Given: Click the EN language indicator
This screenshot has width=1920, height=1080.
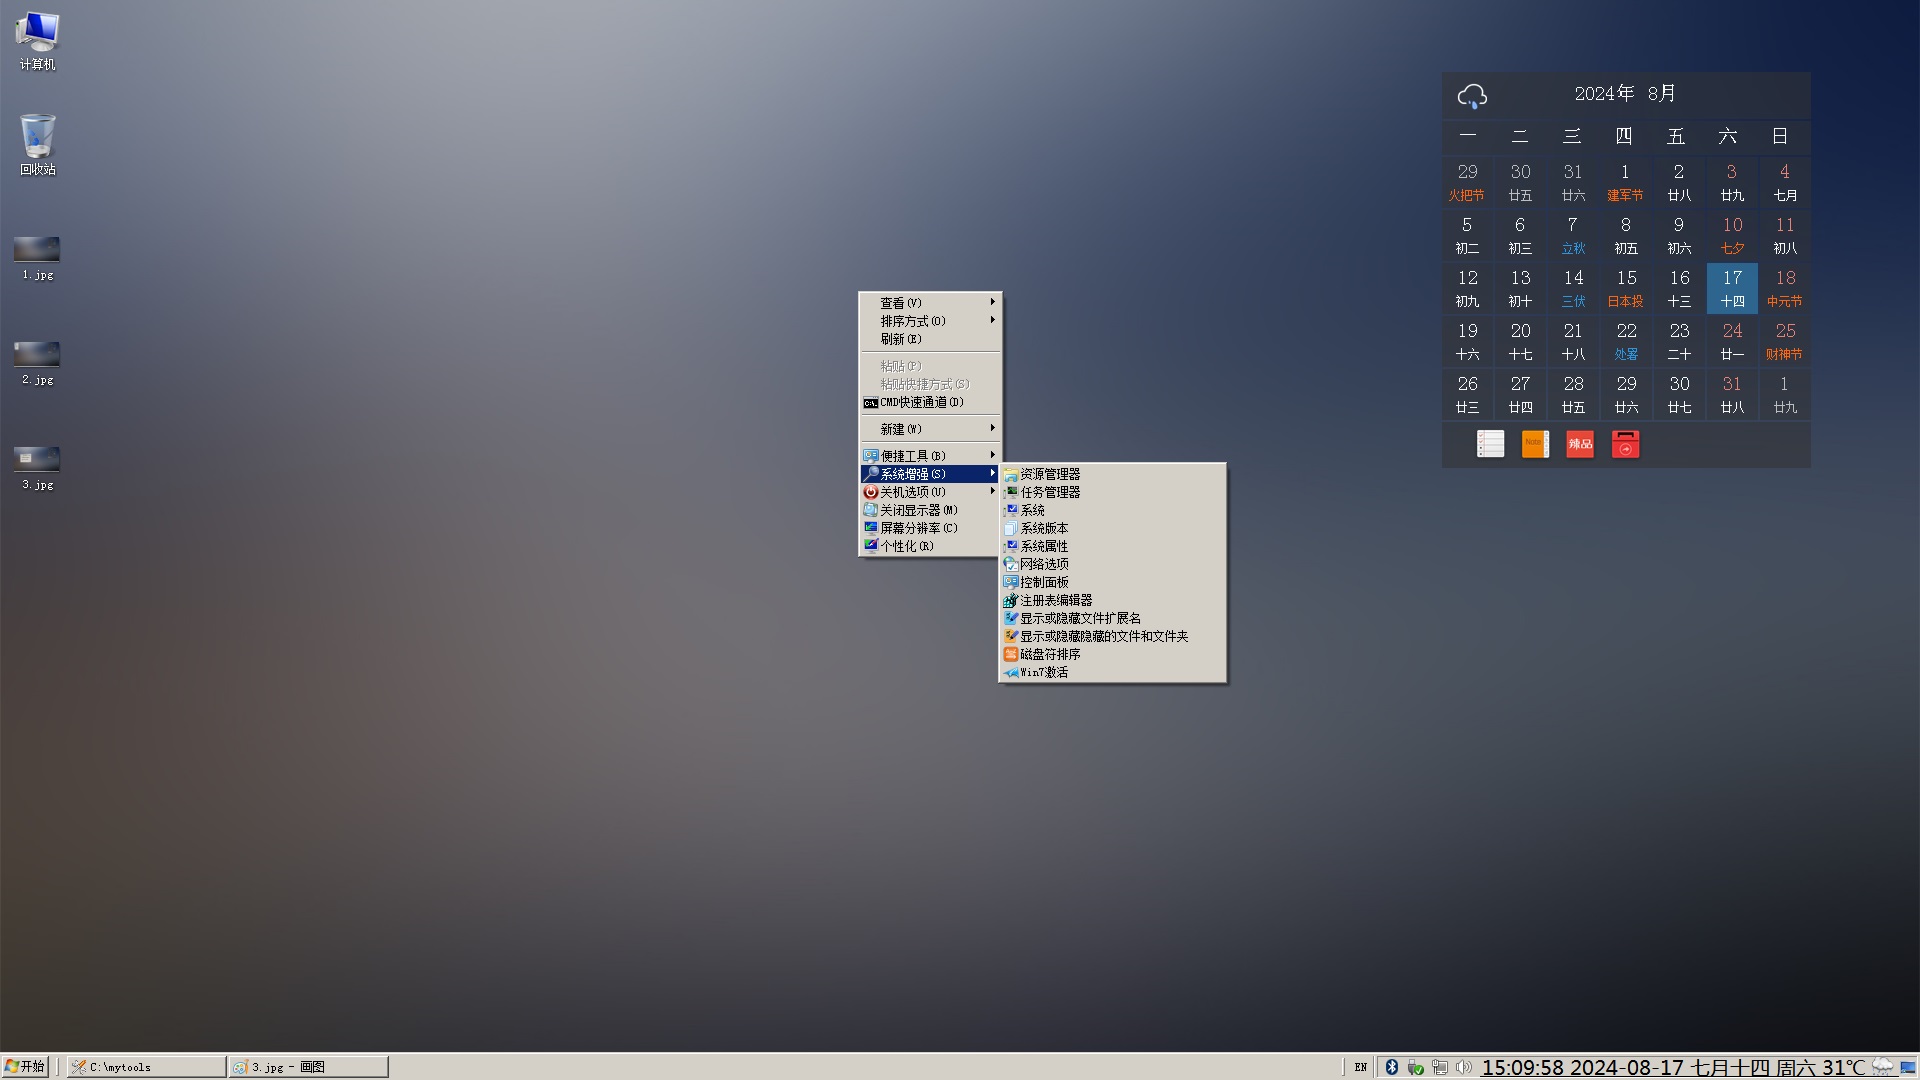Looking at the screenshot, I should tap(1360, 1067).
